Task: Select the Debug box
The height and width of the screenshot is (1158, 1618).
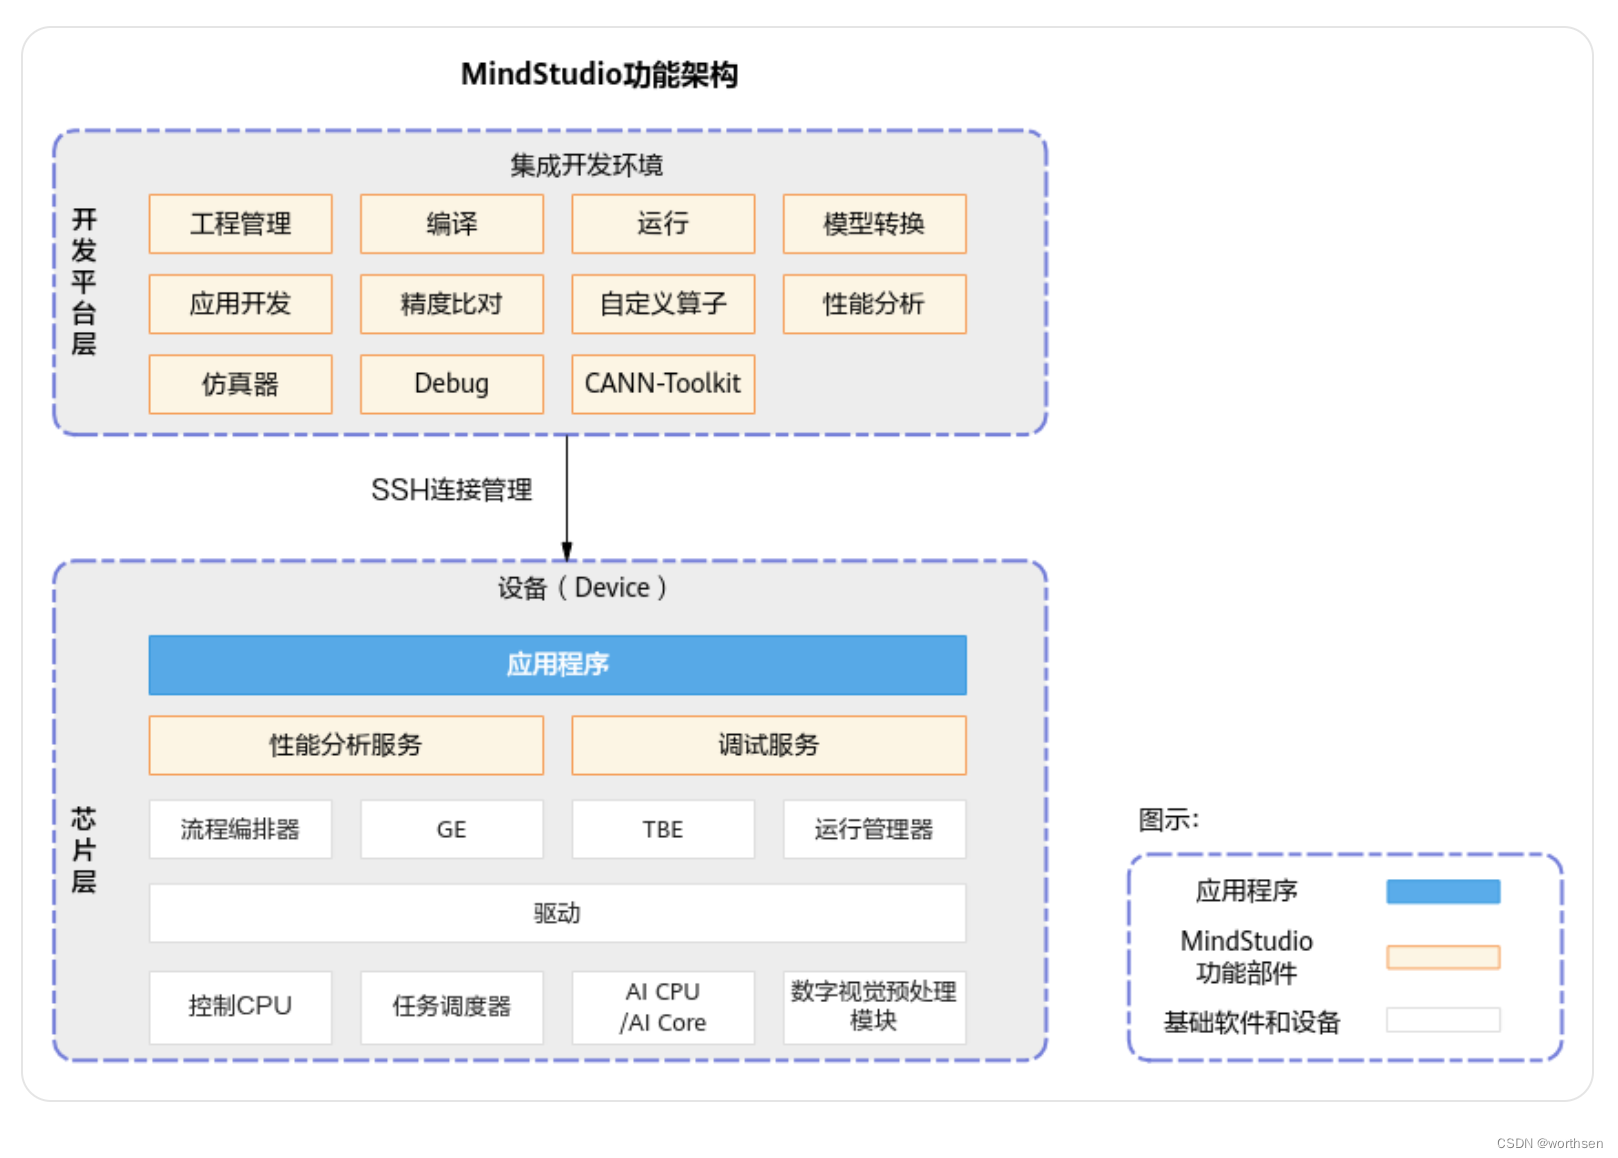Action: click(452, 384)
